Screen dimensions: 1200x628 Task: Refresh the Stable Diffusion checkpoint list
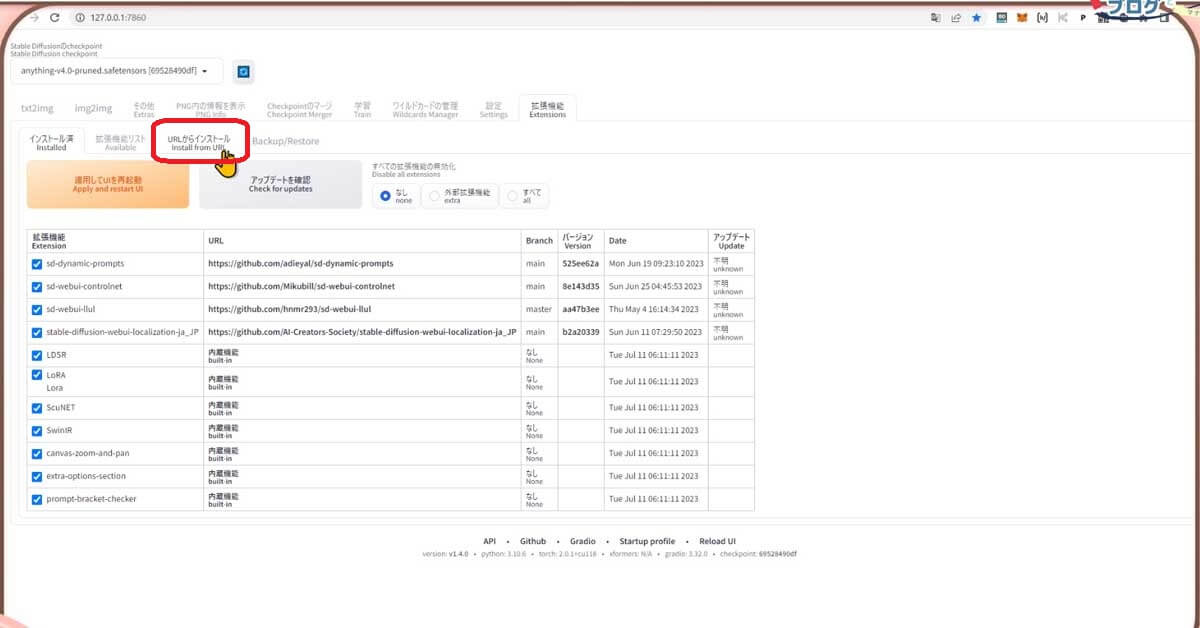coord(243,71)
